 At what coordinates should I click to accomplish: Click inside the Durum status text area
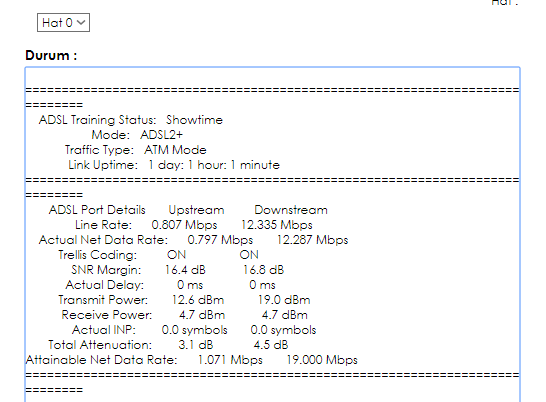click(x=273, y=234)
